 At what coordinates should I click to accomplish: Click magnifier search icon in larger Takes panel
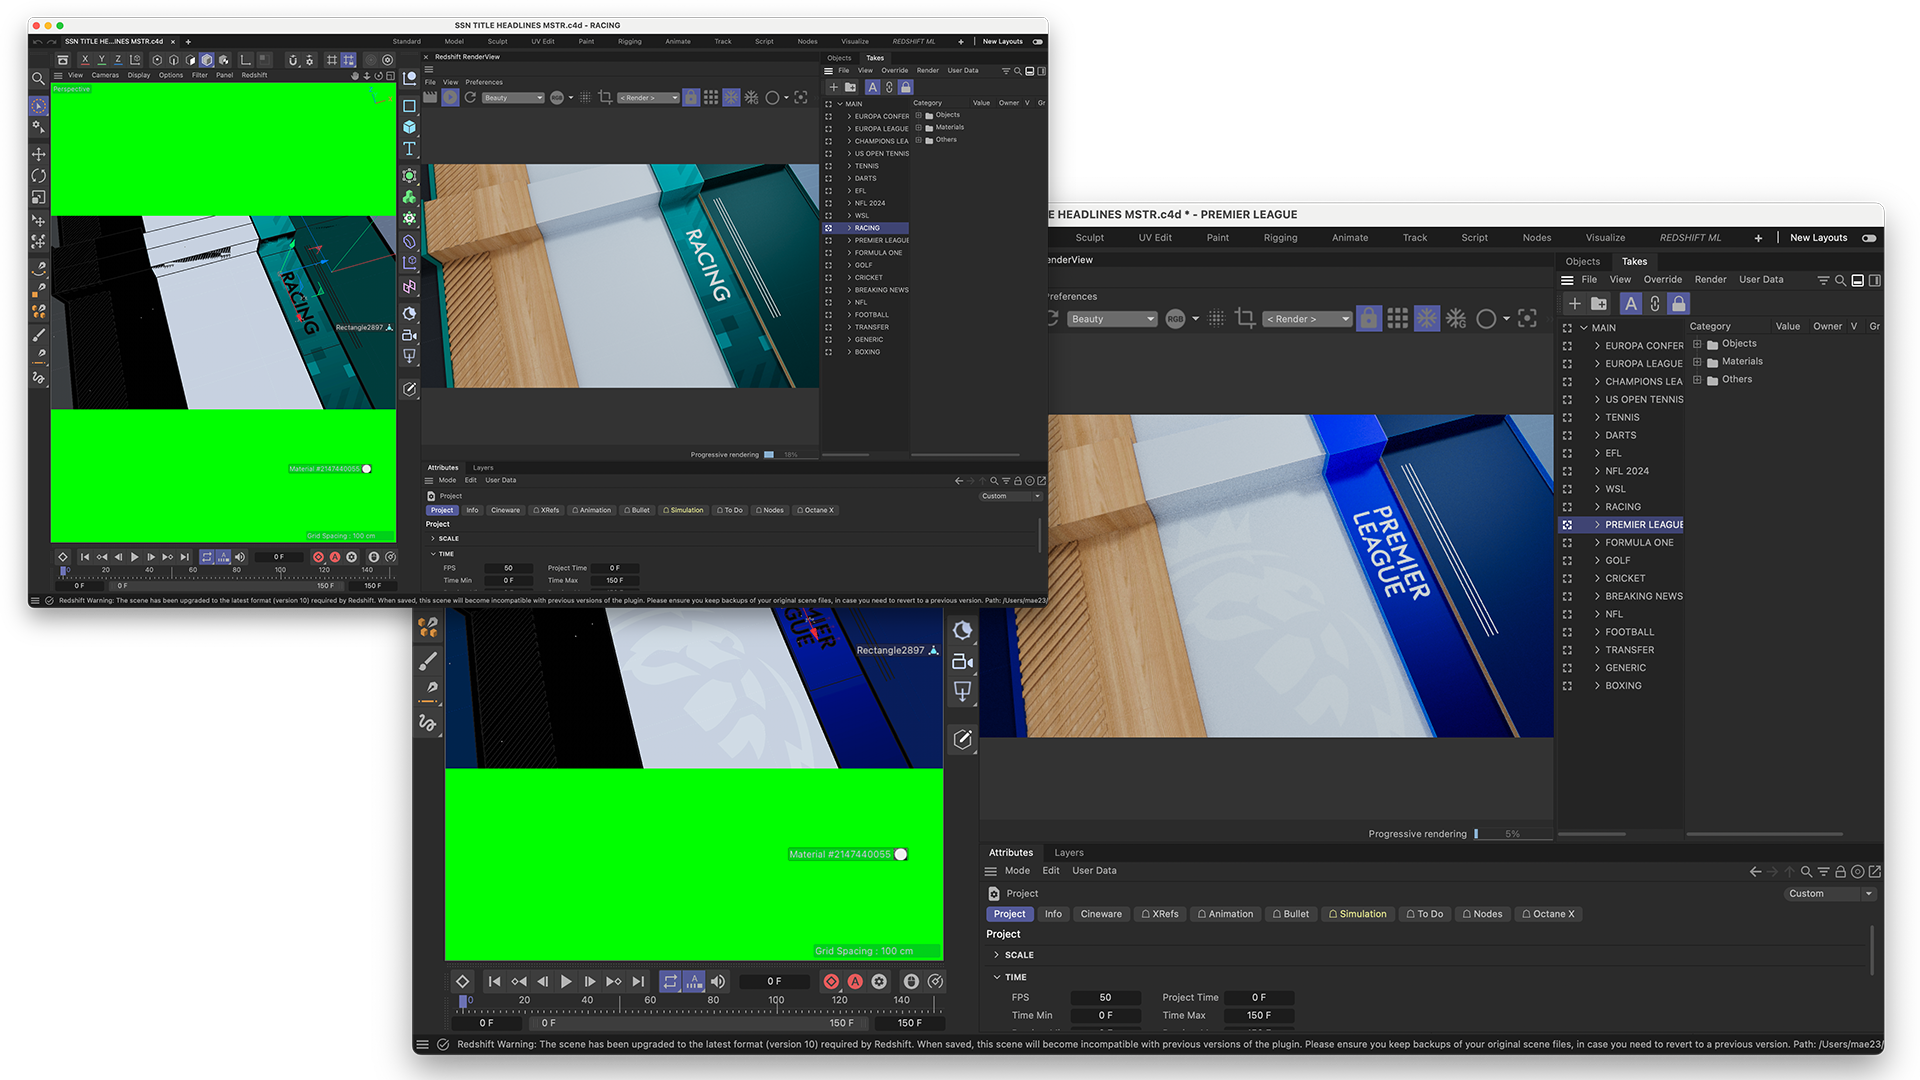pos(1840,280)
